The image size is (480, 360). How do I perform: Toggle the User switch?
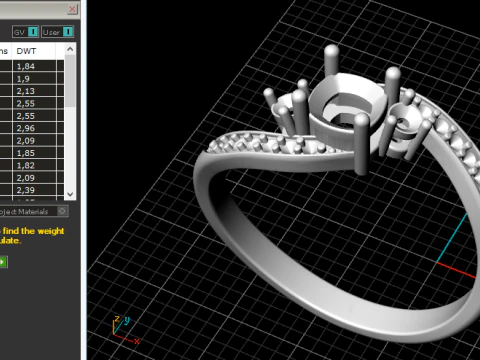[57, 32]
